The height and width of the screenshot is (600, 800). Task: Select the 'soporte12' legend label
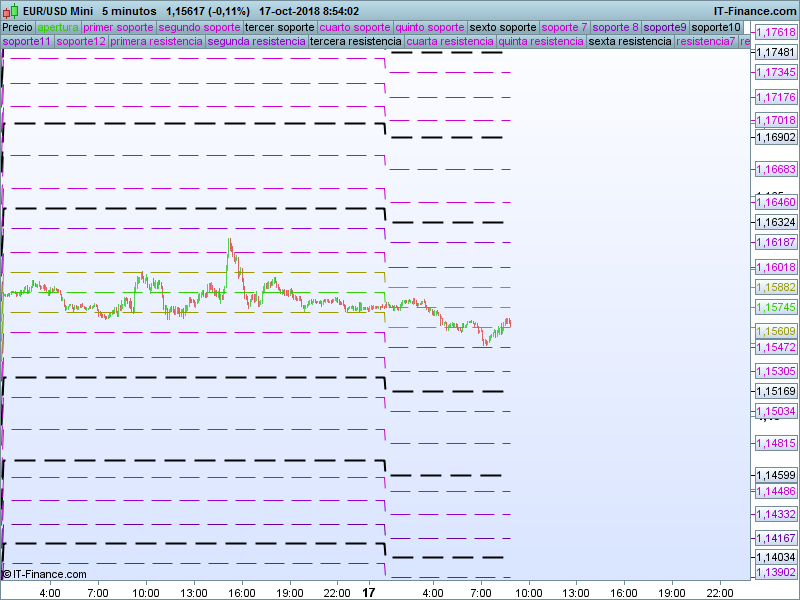81,42
